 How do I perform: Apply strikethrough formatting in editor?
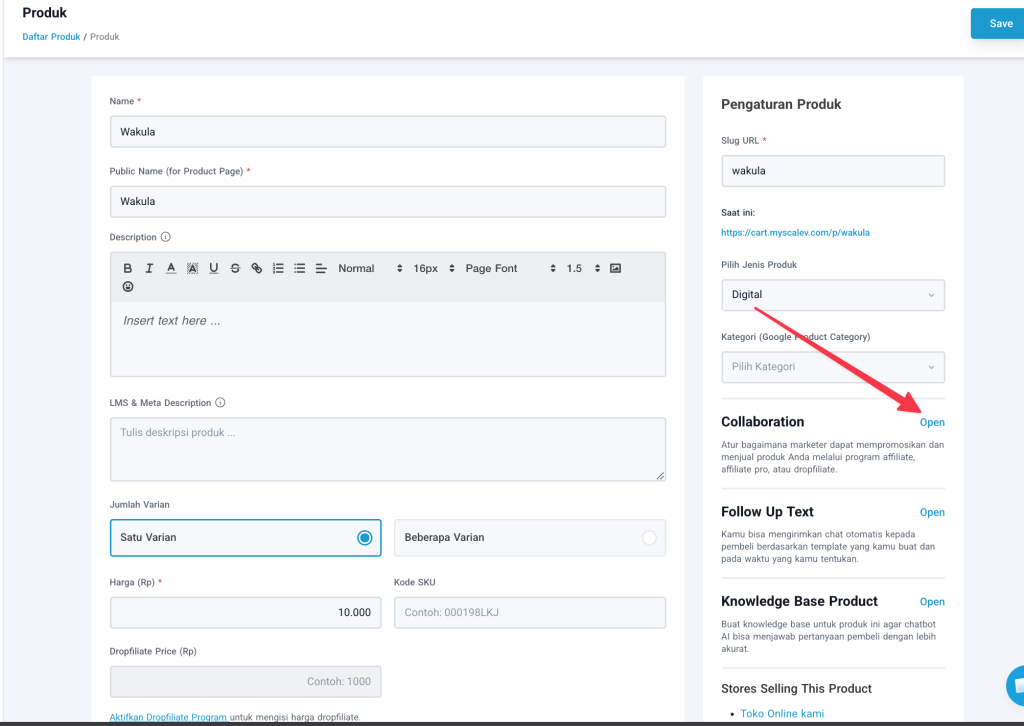(235, 268)
